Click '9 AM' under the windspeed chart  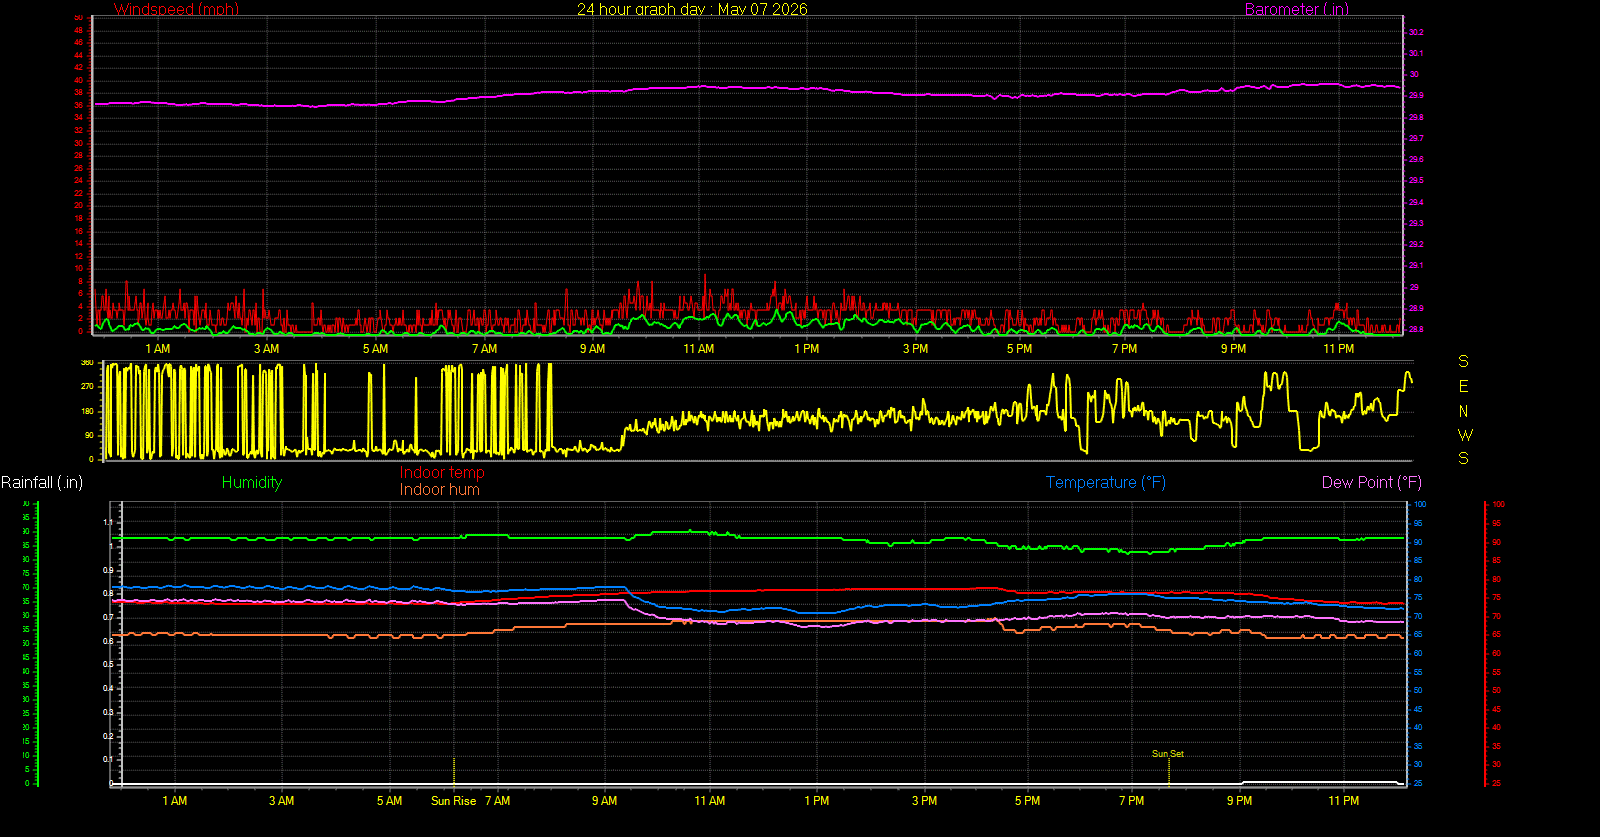pyautogui.click(x=592, y=349)
